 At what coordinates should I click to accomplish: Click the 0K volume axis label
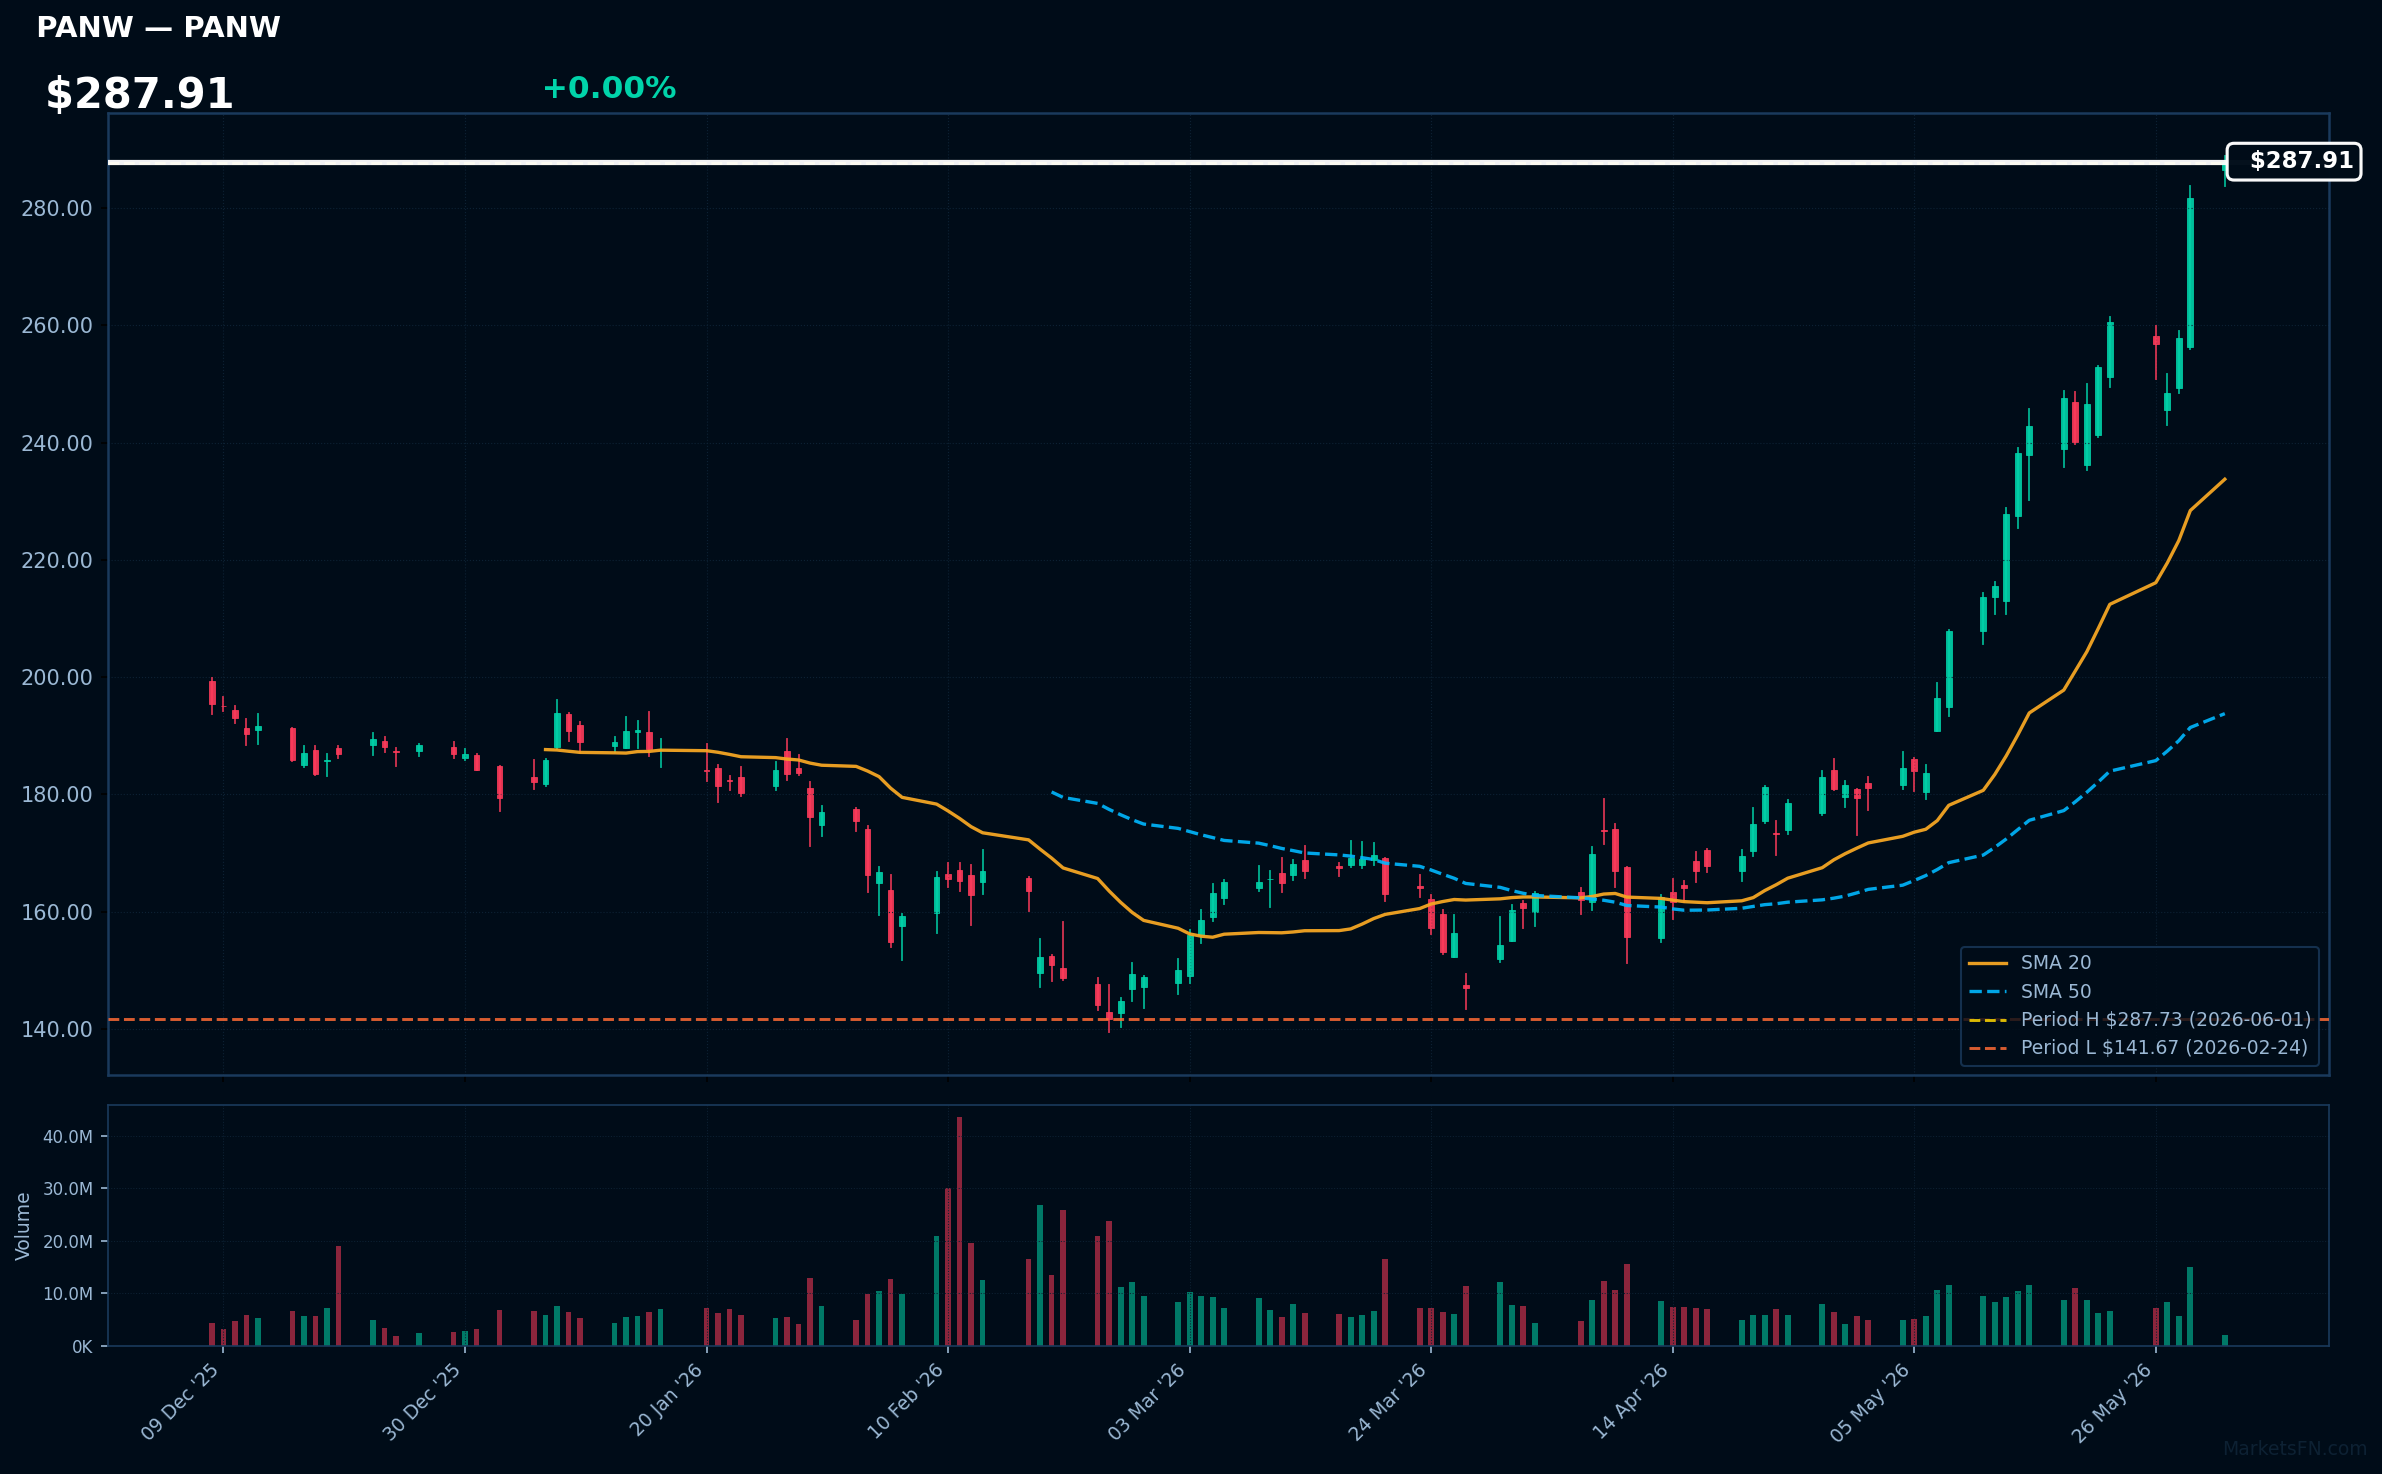(x=82, y=1347)
